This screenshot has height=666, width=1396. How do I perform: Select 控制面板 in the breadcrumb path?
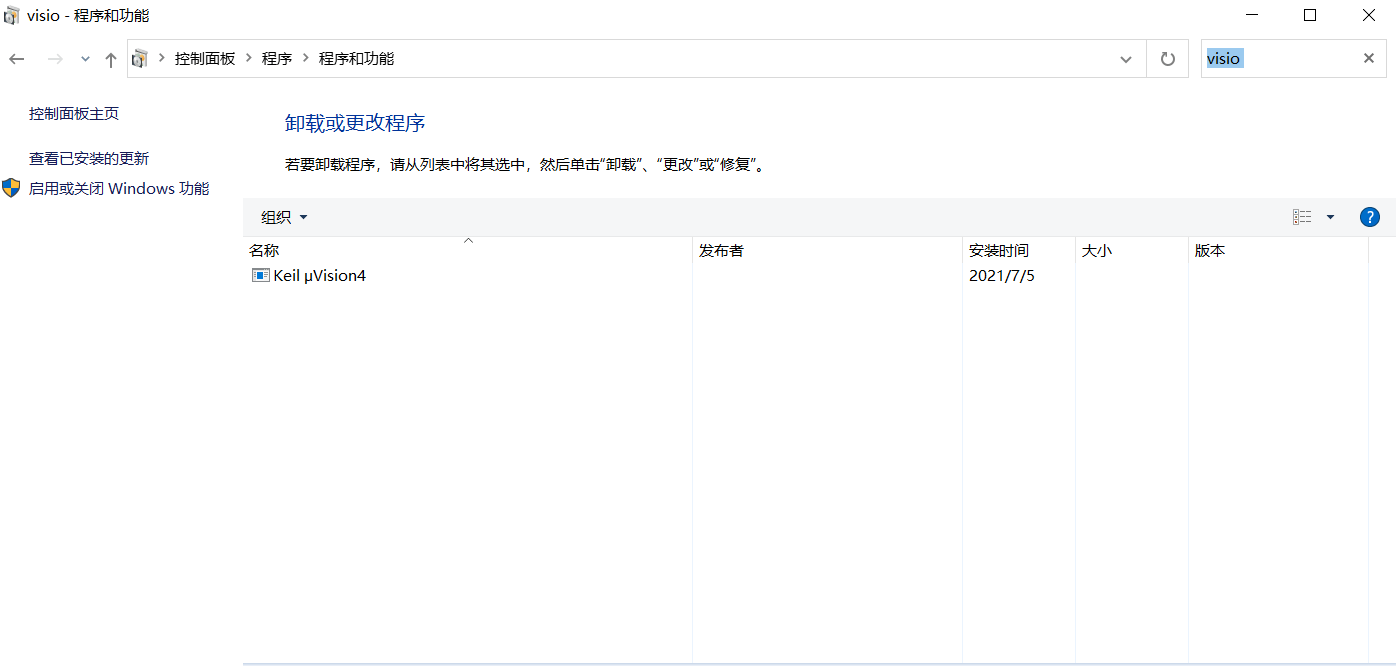click(x=205, y=58)
